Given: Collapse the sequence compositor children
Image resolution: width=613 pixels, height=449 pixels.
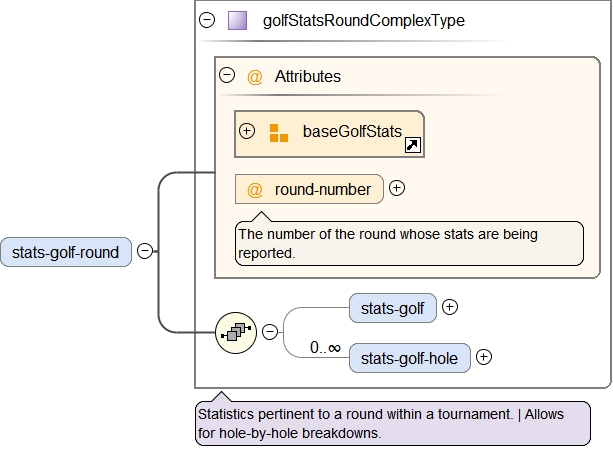Looking at the screenshot, I should click(269, 332).
